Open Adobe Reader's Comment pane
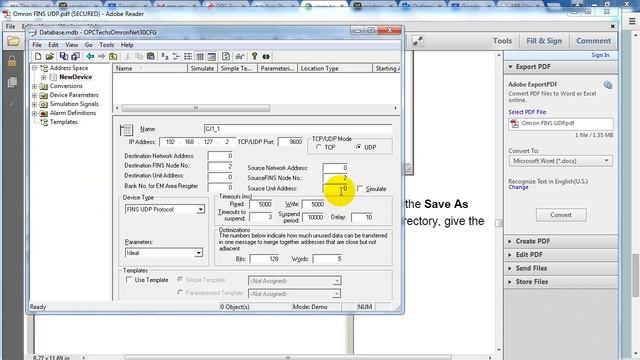This screenshot has width=640, height=360. pos(593,41)
